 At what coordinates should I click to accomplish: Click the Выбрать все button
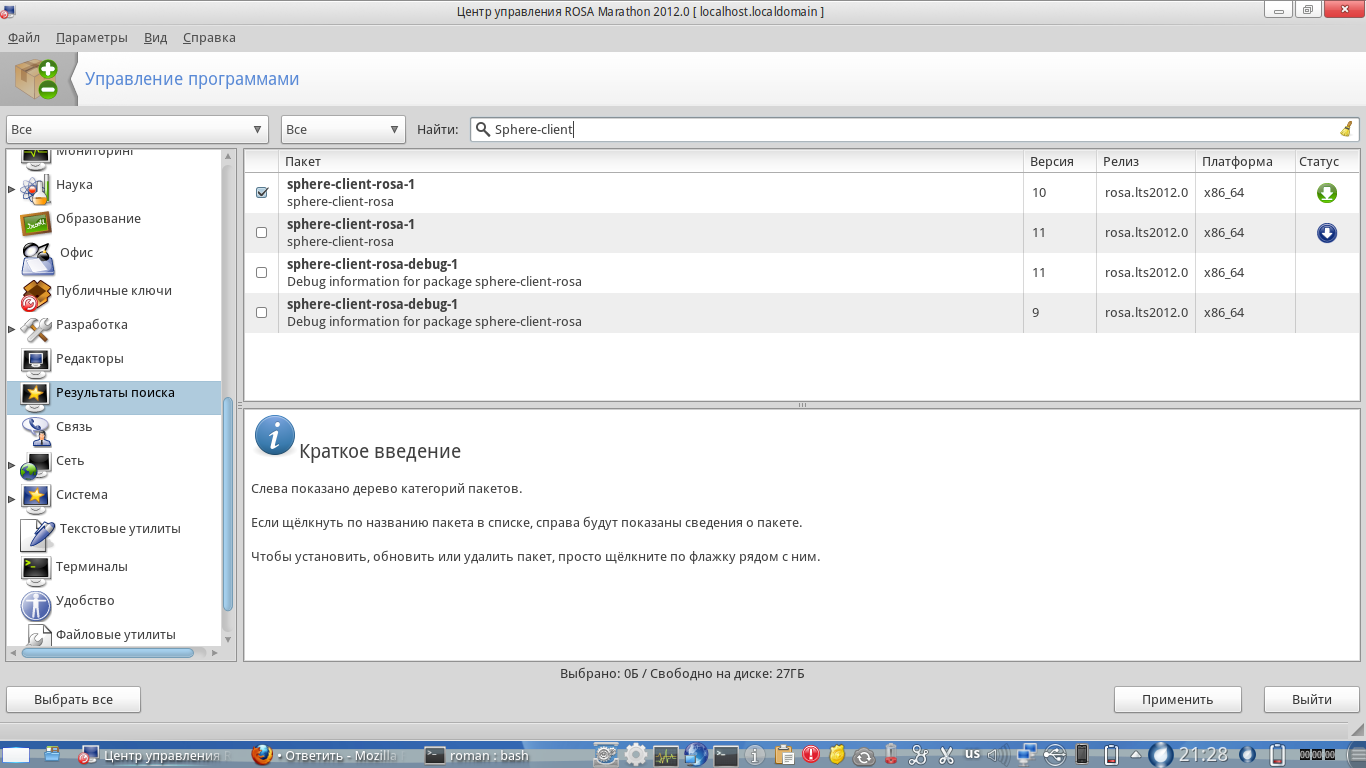point(73,700)
